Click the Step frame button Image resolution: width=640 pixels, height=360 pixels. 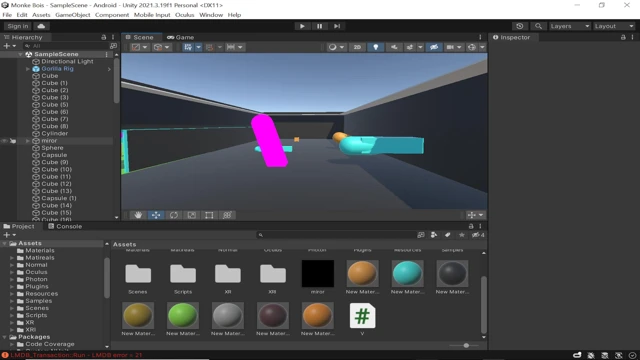337,26
